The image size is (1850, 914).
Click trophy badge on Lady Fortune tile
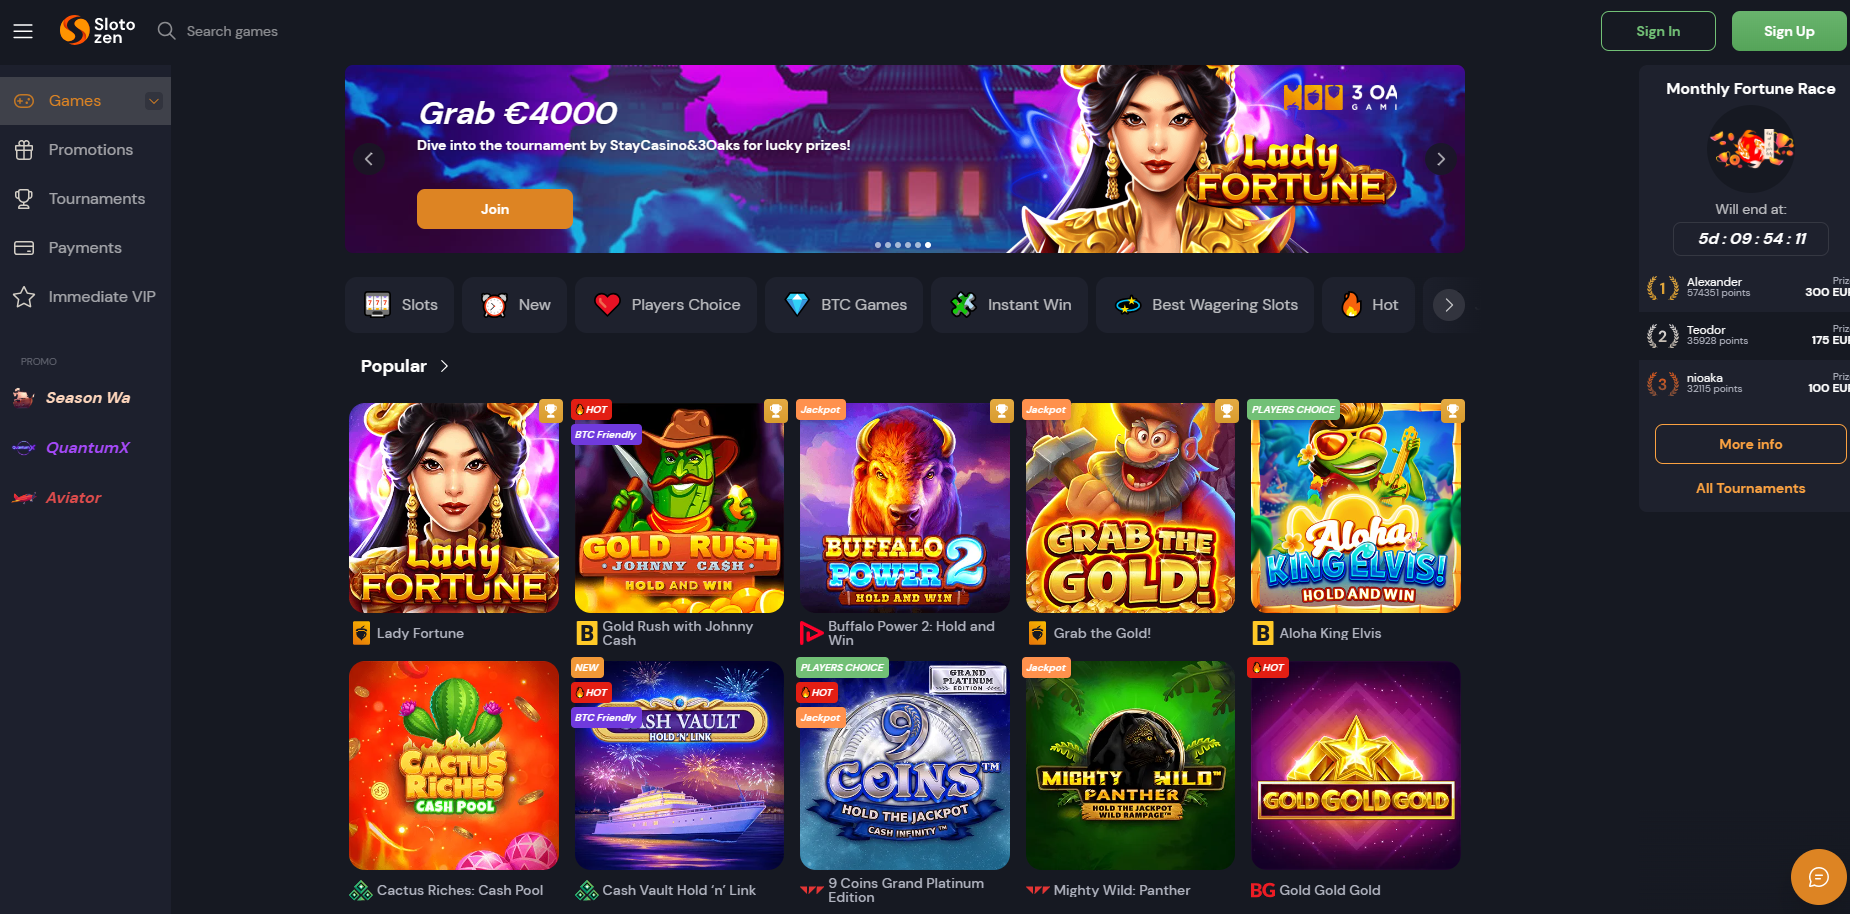[x=550, y=411]
